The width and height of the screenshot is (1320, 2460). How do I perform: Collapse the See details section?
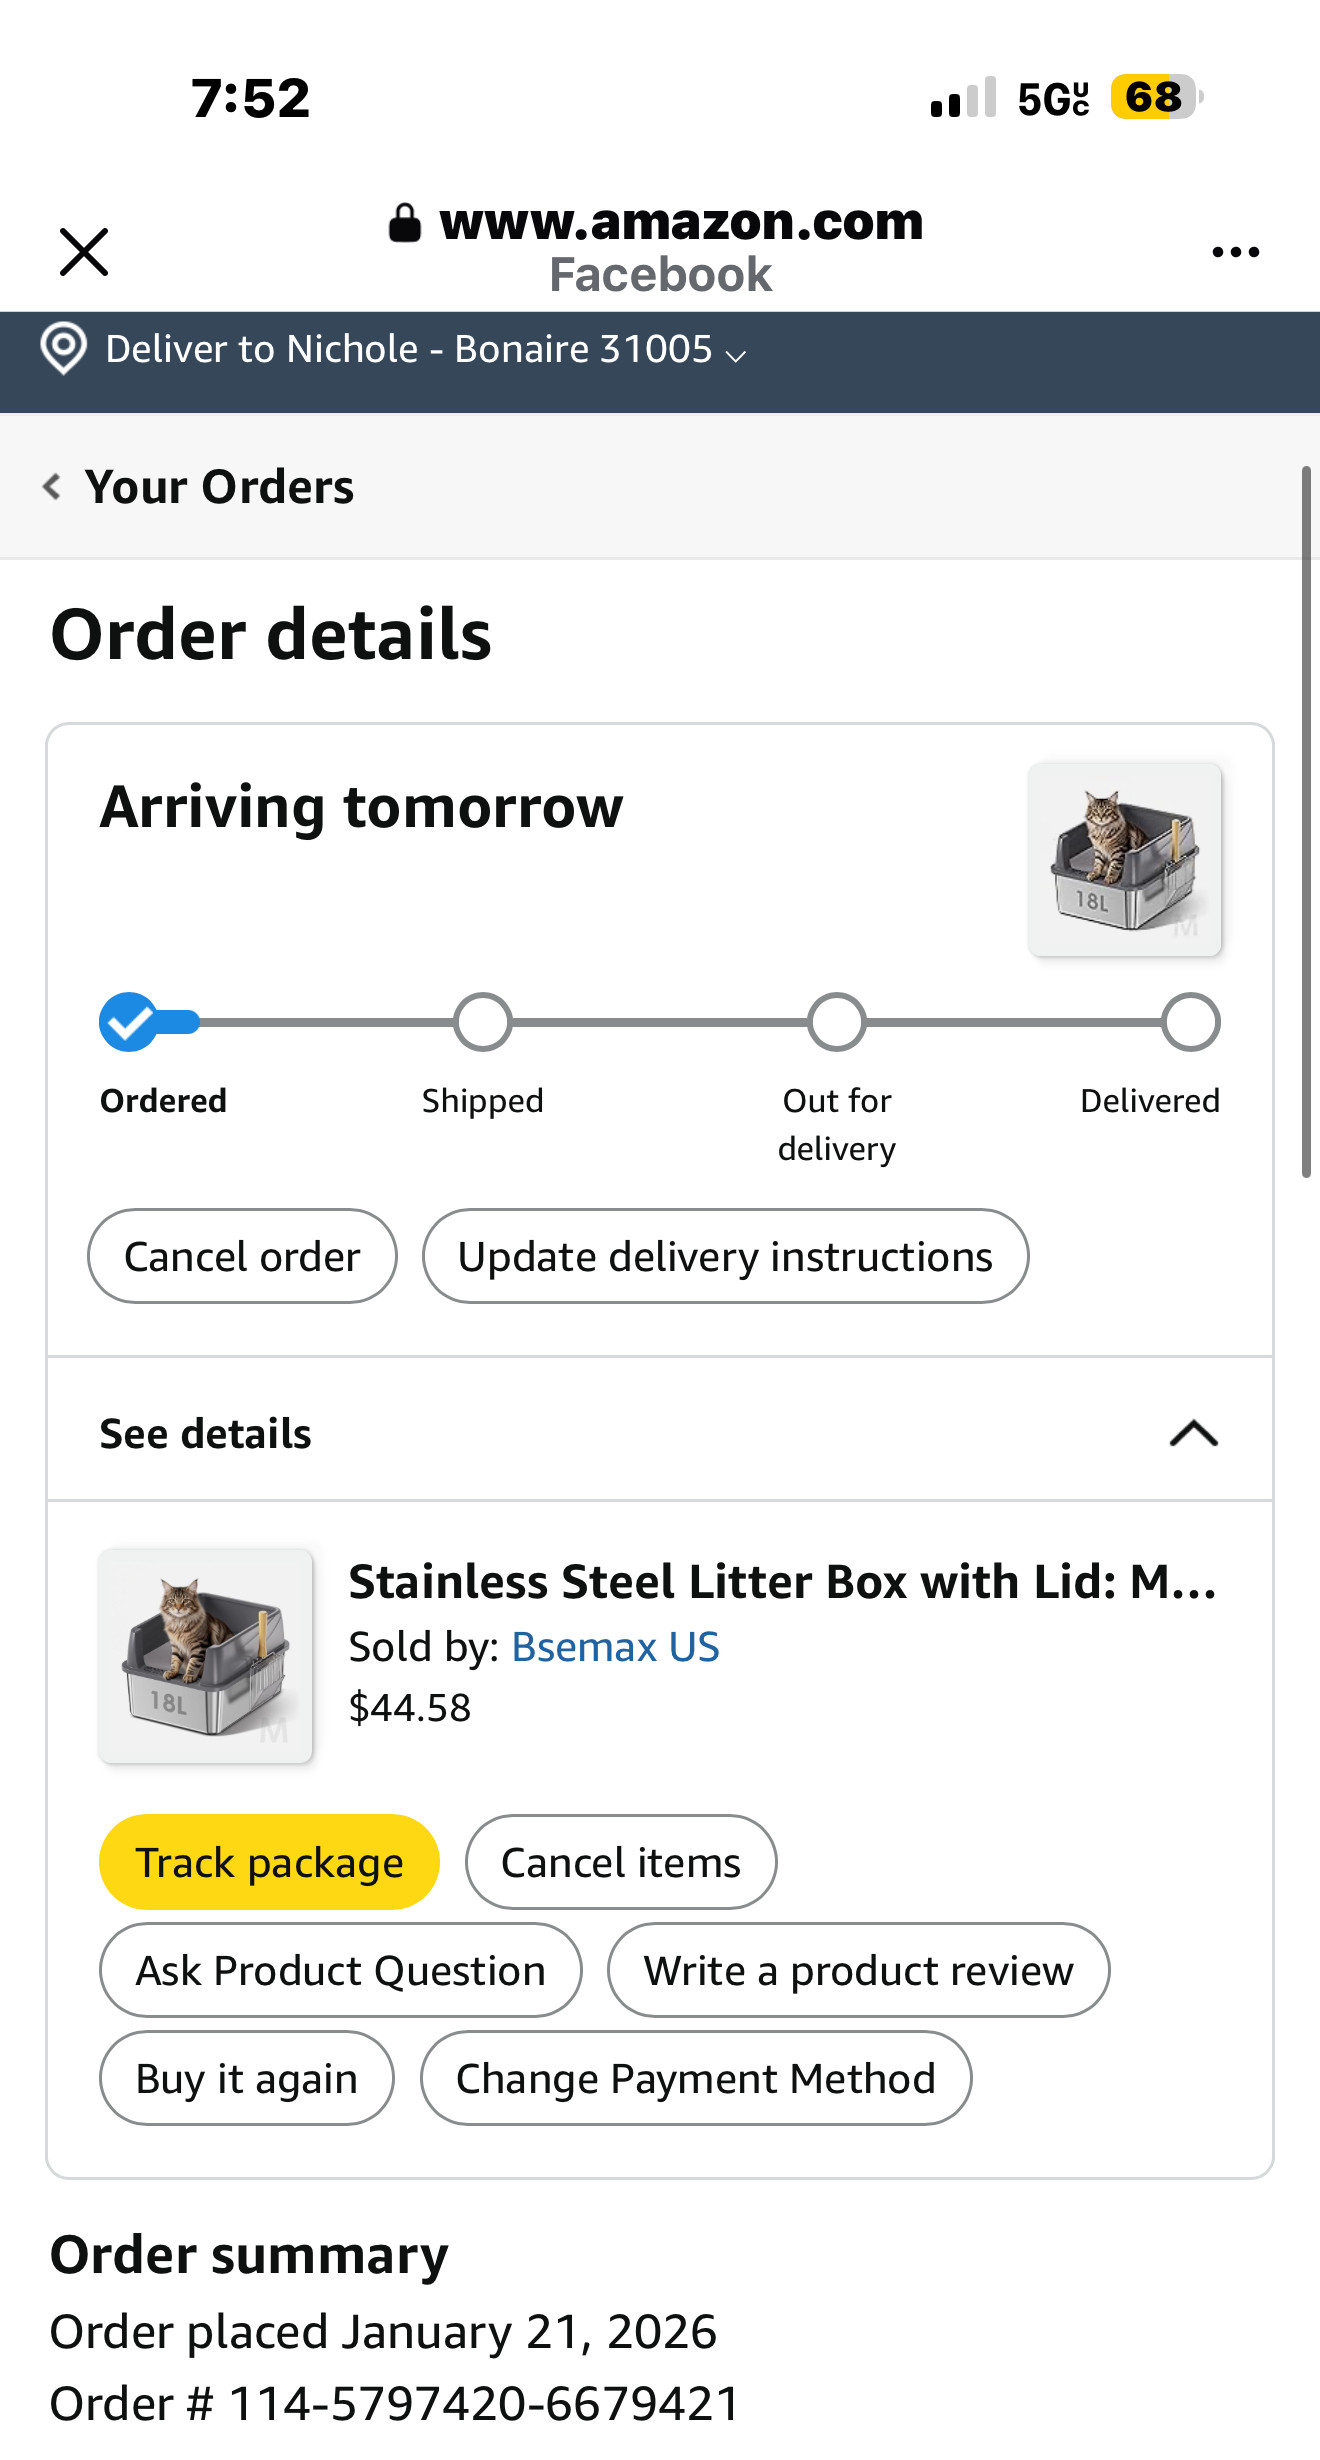click(x=1193, y=1433)
